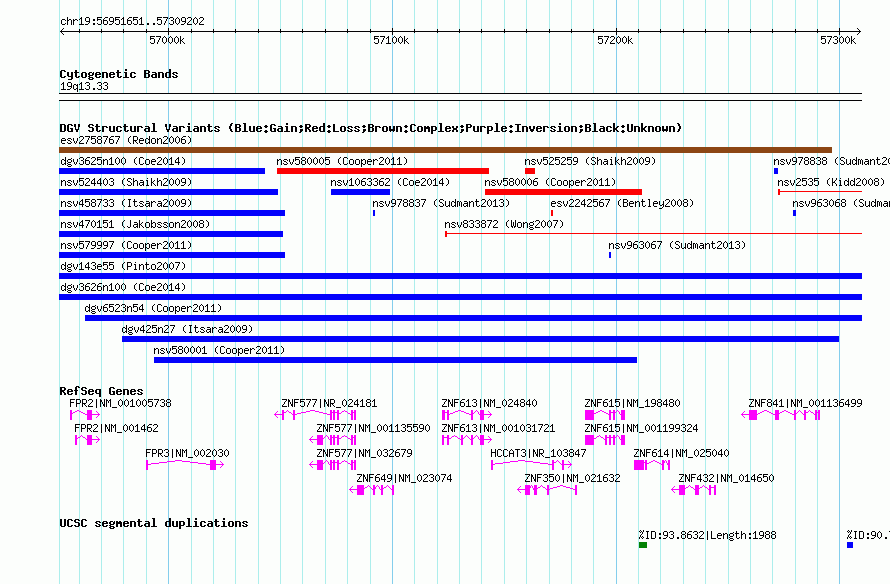Click the nsv580001 (Cooper2011) blue bar
The height and width of the screenshot is (584, 890).
tap(395, 360)
